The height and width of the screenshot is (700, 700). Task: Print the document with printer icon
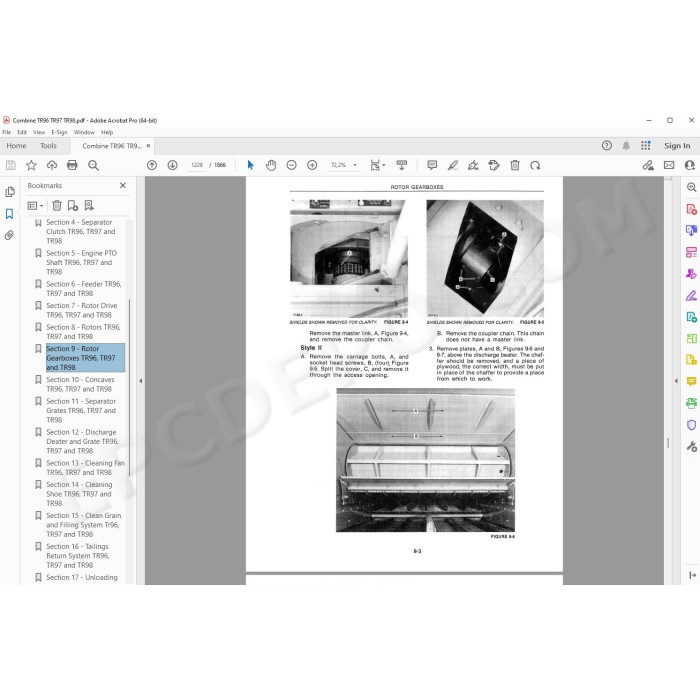(72, 165)
